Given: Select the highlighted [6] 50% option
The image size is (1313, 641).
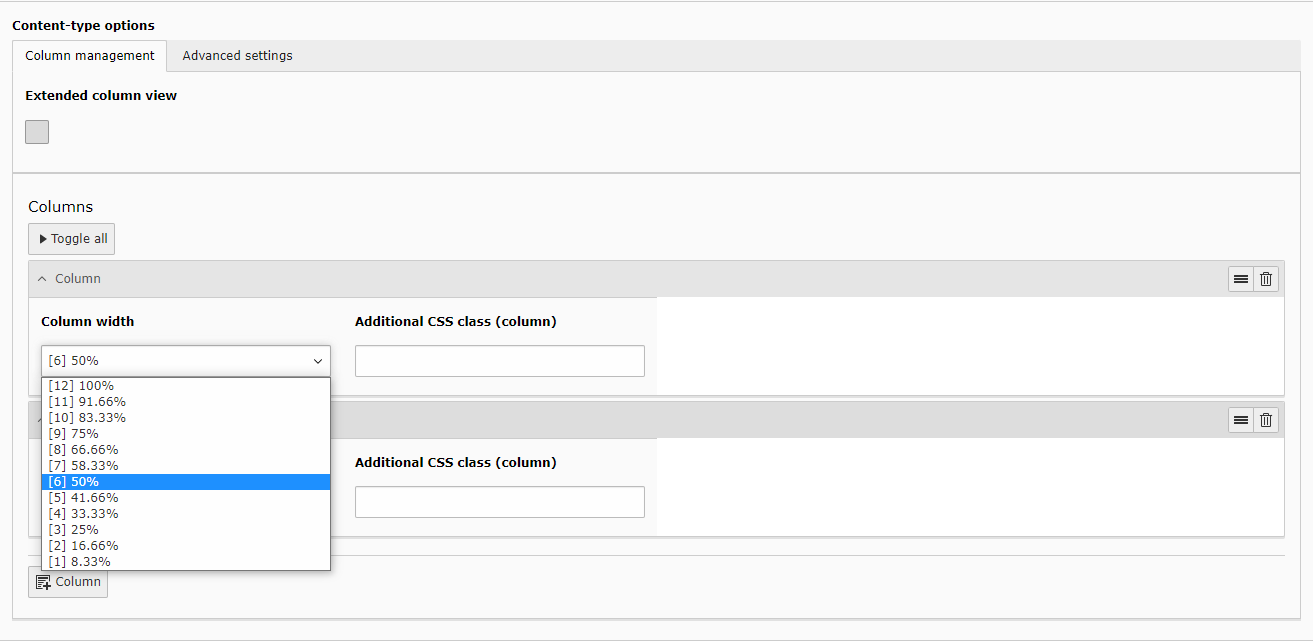Looking at the screenshot, I should coord(73,482).
